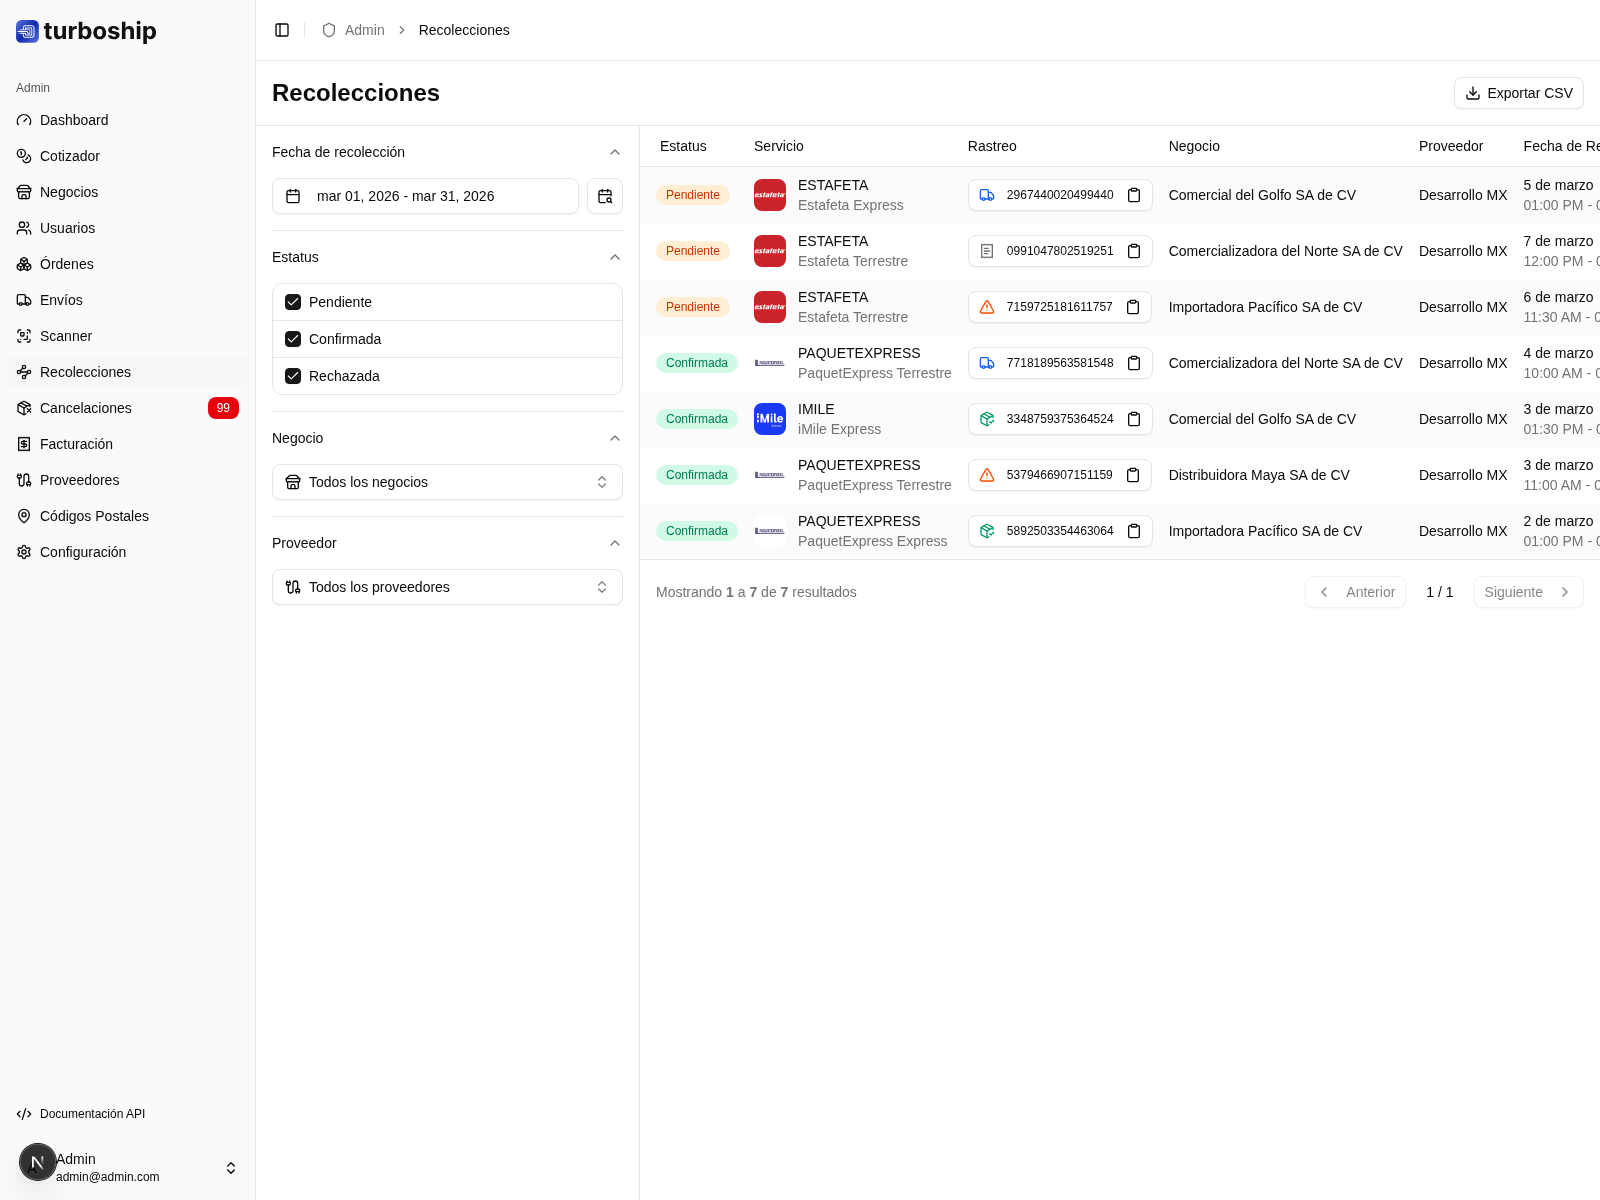The width and height of the screenshot is (1600, 1200).
Task: Uncheck the Confirmada status filter
Action: click(x=293, y=339)
